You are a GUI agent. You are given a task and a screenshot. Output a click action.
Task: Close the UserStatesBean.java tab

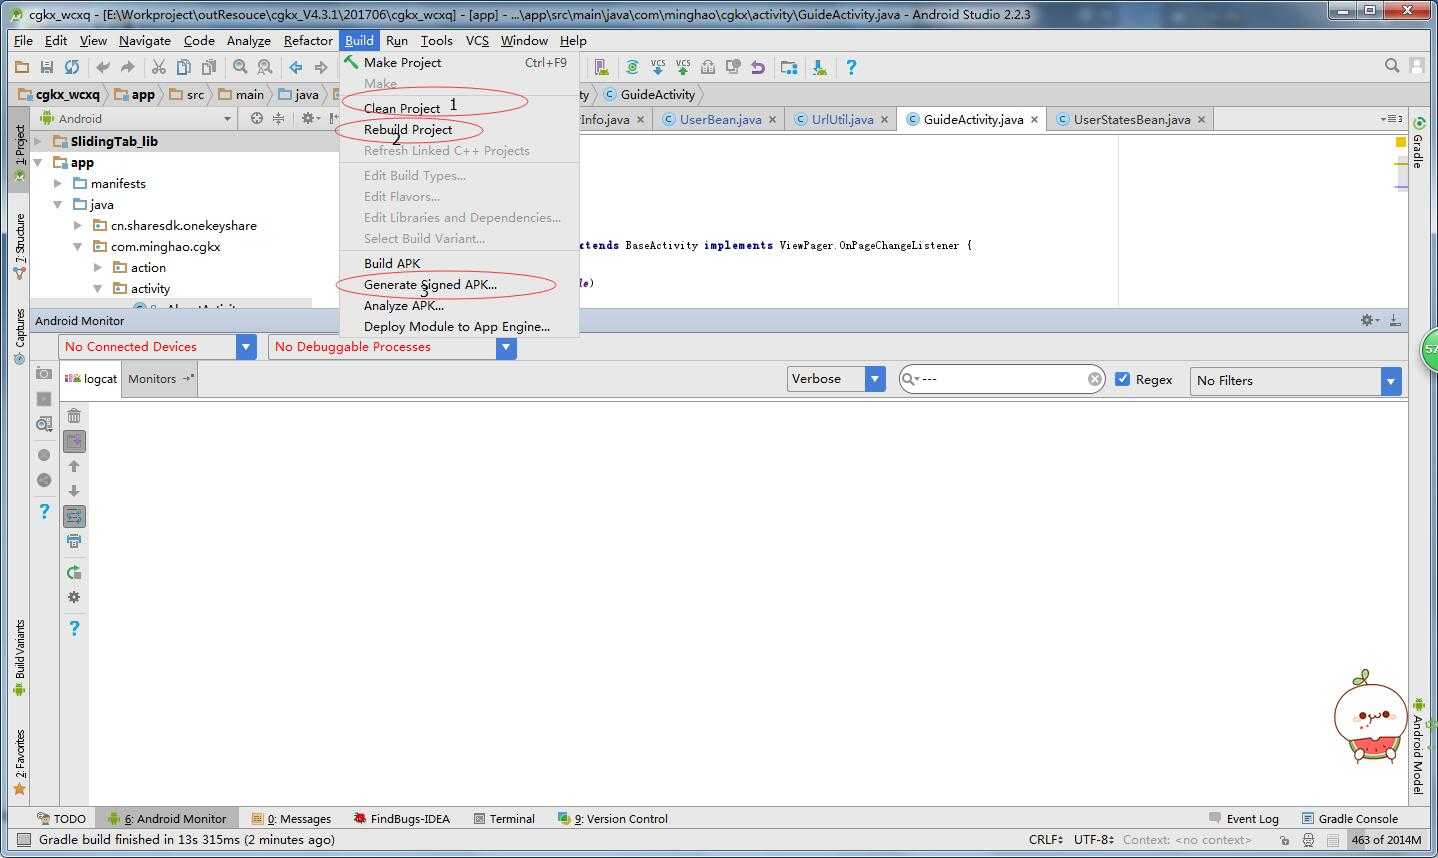click(1201, 119)
